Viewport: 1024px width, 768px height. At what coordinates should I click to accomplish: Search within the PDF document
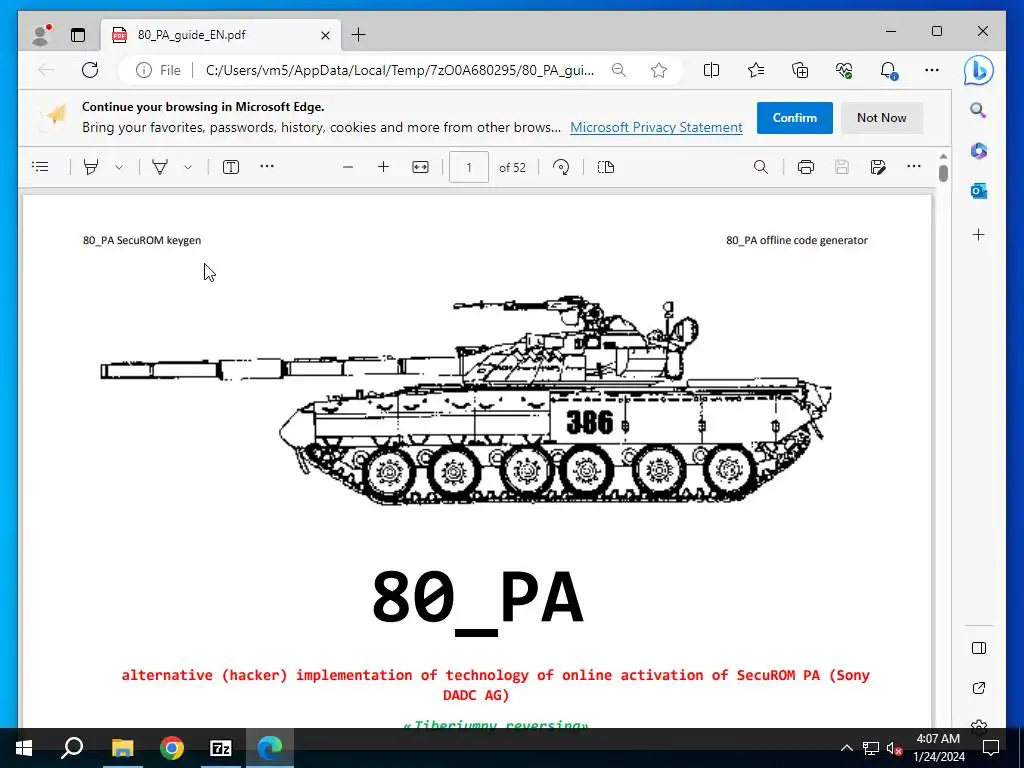(761, 167)
